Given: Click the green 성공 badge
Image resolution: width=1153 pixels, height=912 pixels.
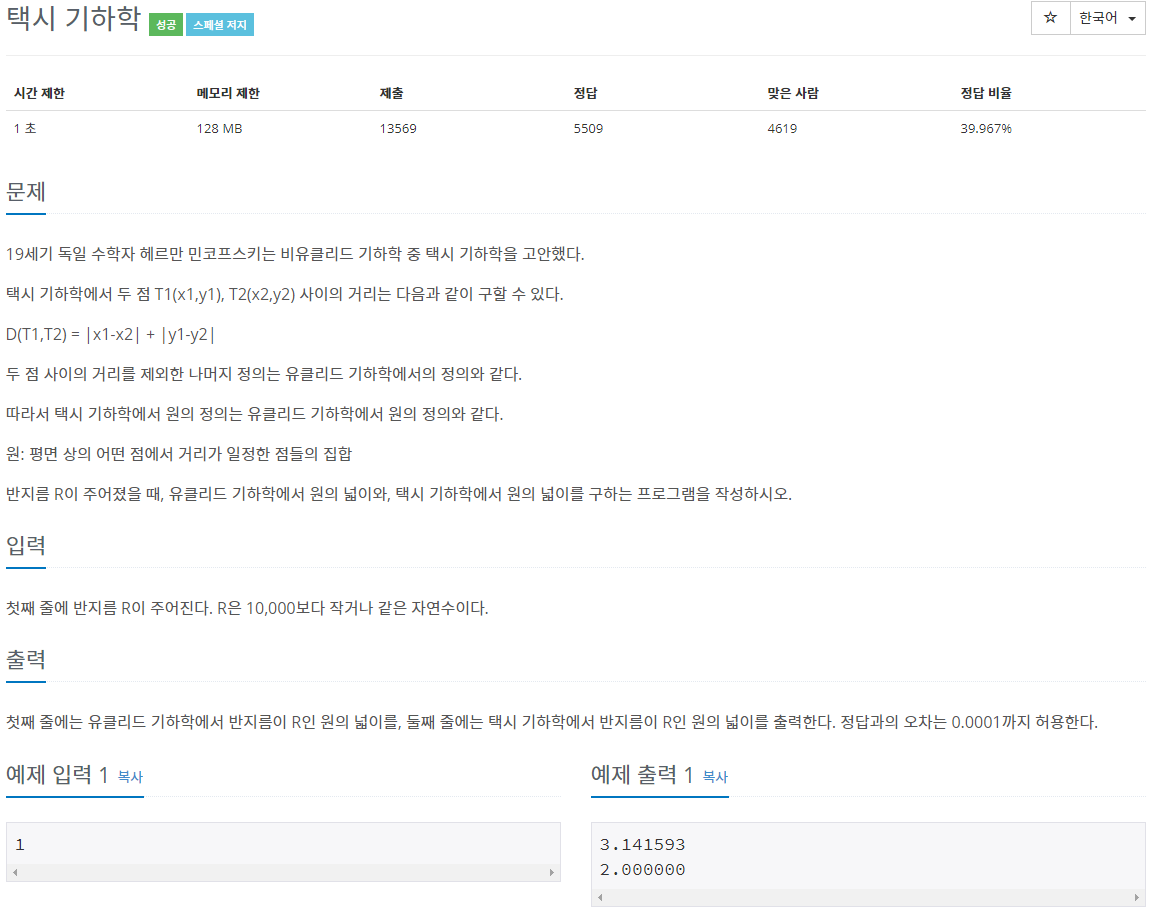Looking at the screenshot, I should tap(165, 25).
